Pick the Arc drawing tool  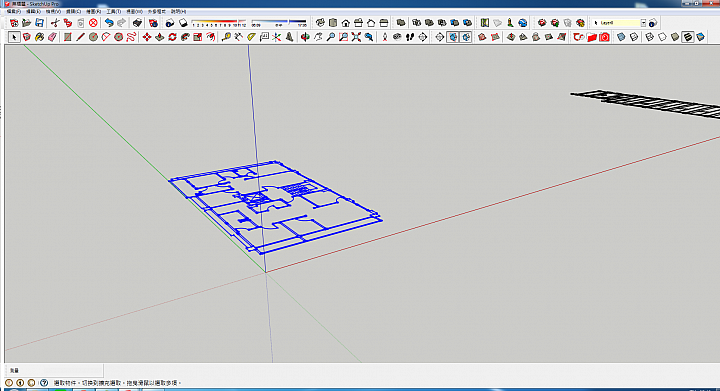point(106,37)
